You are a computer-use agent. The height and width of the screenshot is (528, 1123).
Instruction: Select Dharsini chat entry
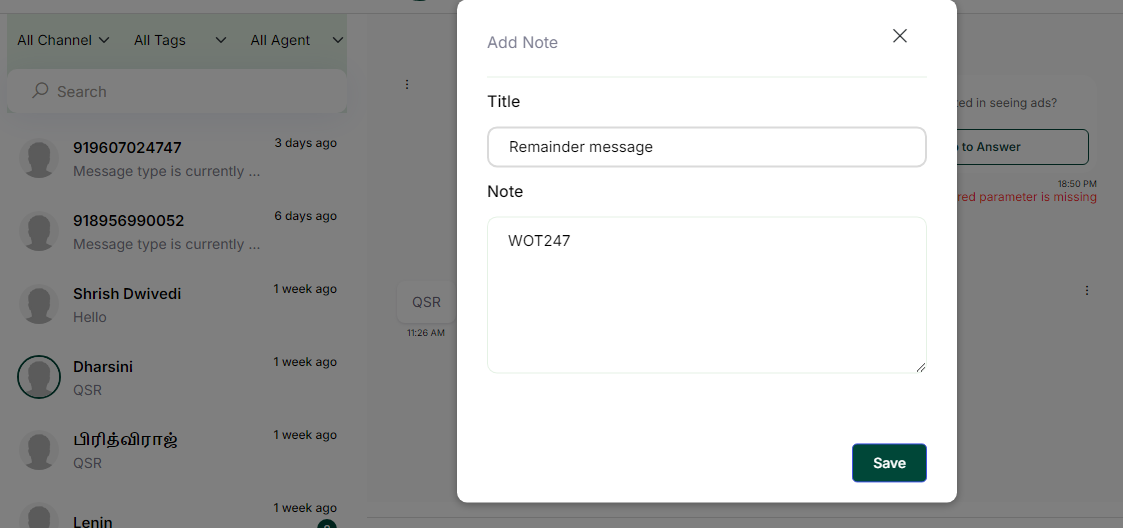point(180,377)
